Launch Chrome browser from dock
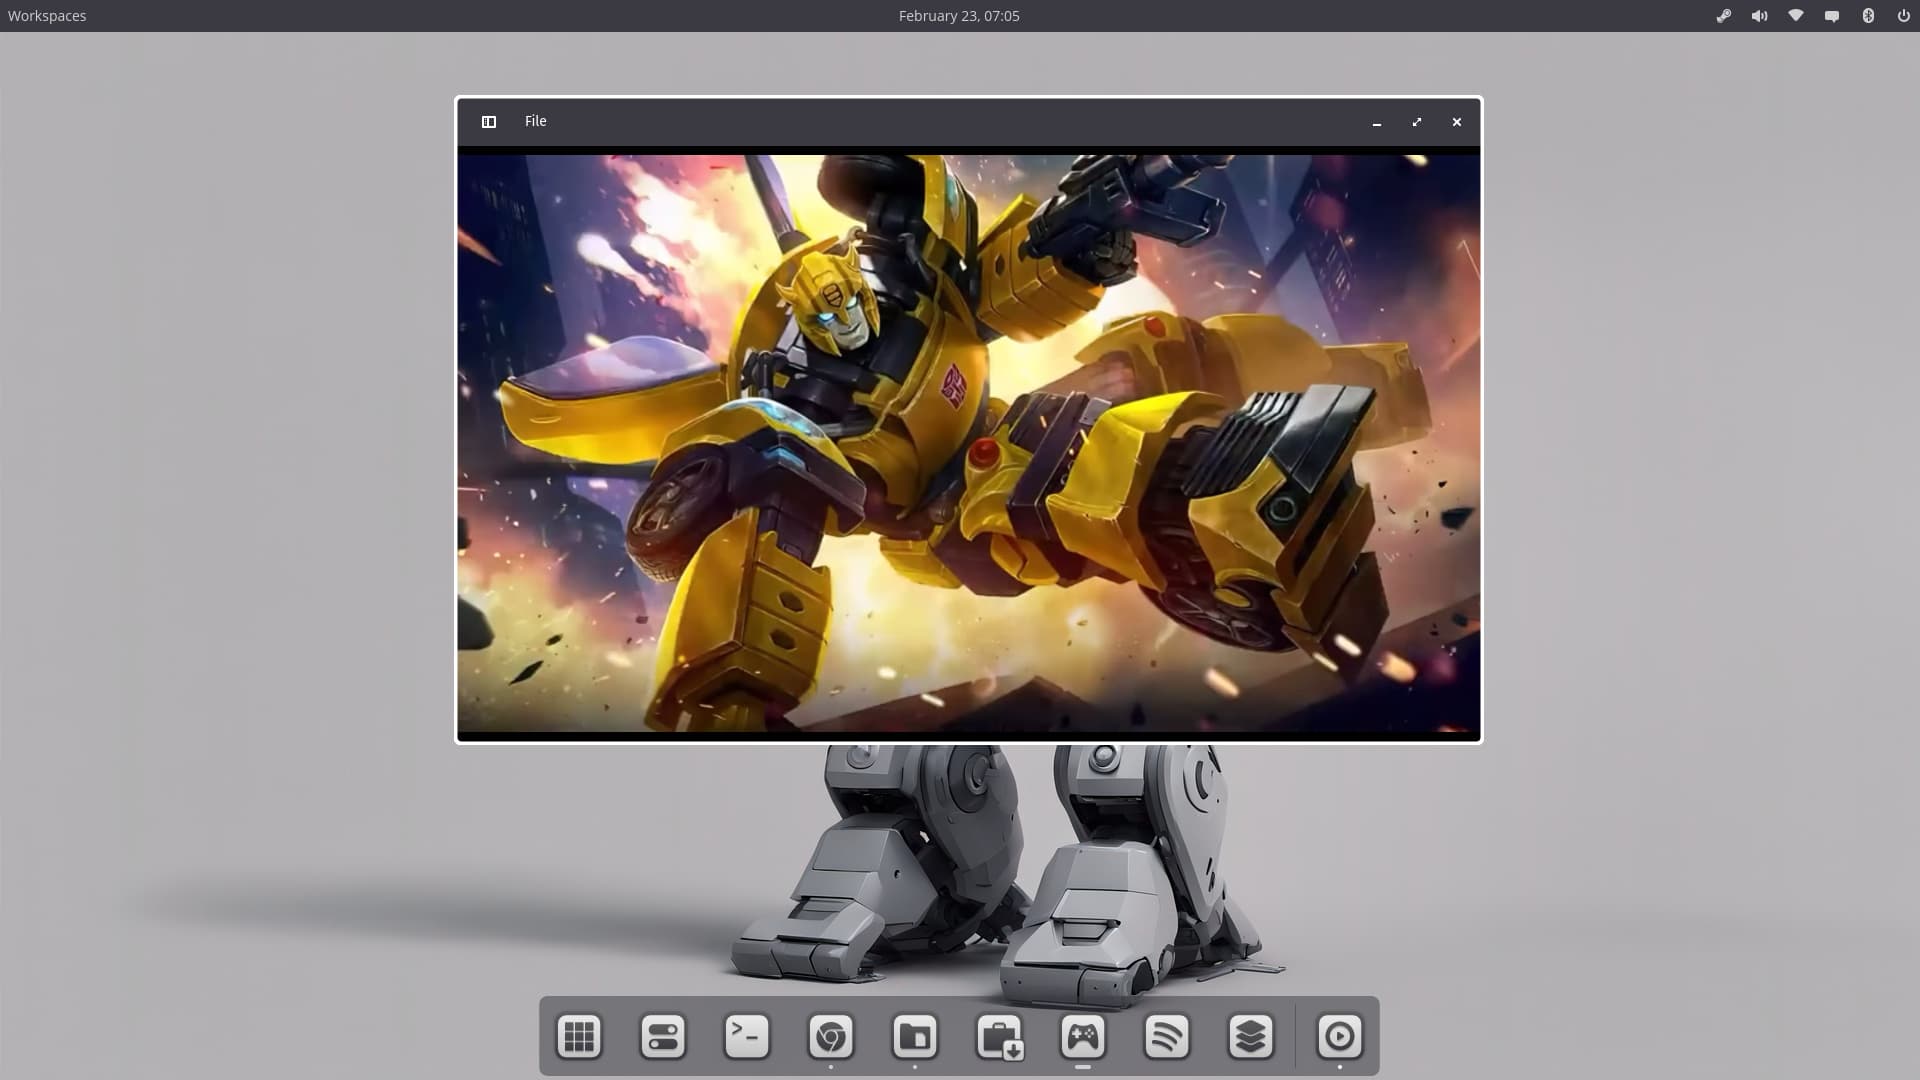Image resolution: width=1920 pixels, height=1080 pixels. (831, 1036)
